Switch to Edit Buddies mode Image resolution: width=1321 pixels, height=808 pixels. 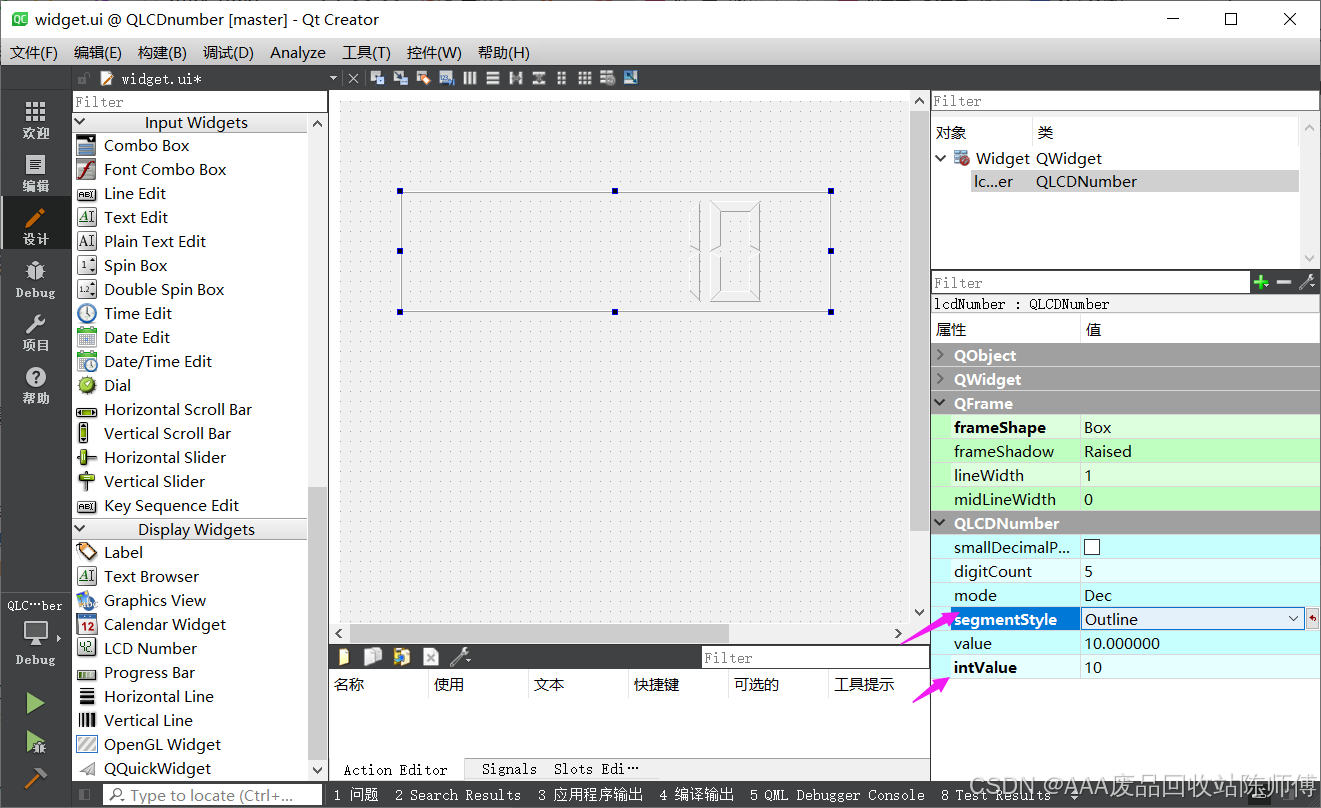423,78
